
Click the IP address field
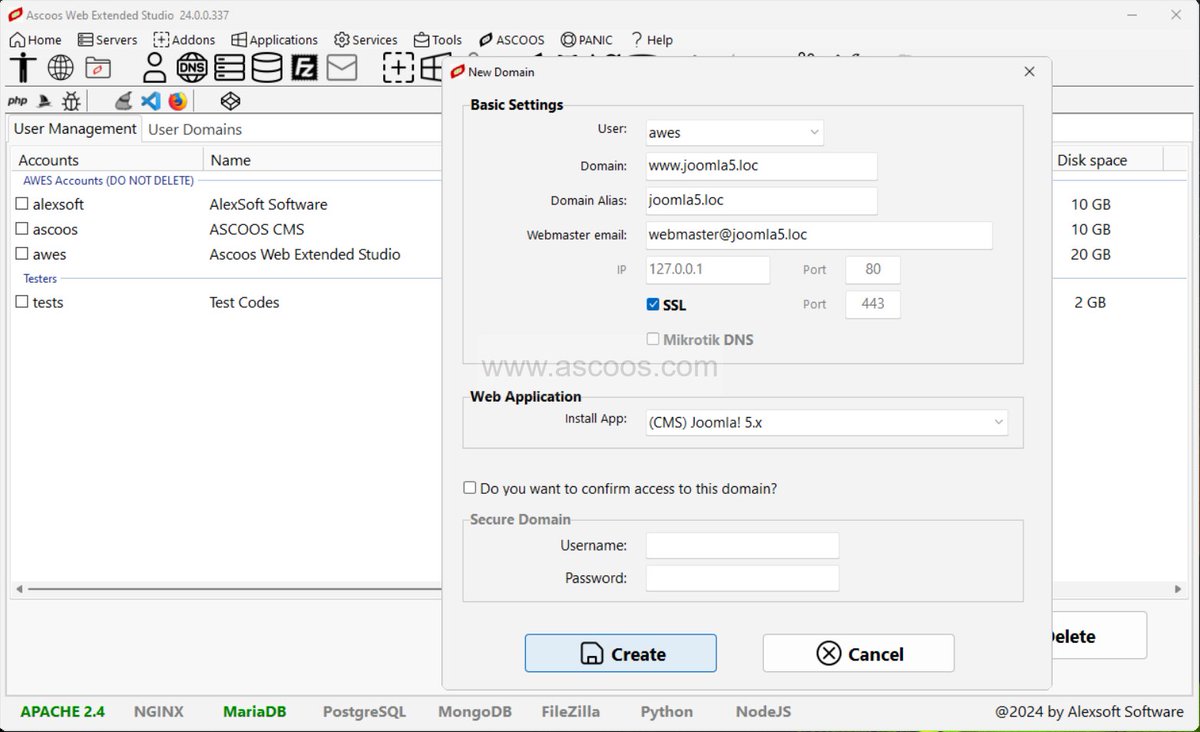708,270
